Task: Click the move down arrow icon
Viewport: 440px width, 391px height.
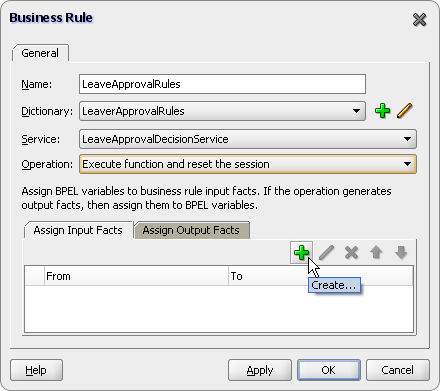Action: click(401, 253)
